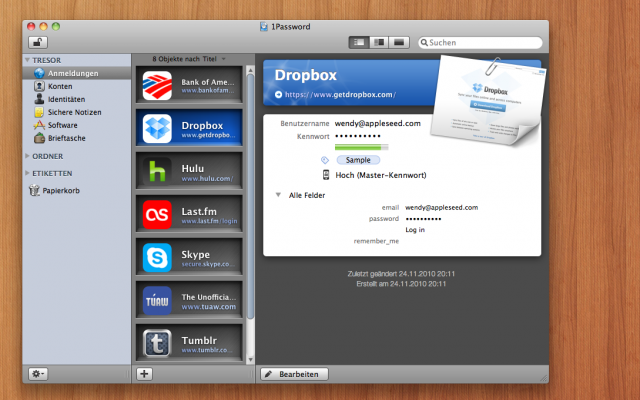This screenshot has width=640, height=400.
Task: Add a new item with plus button
Action: pyautogui.click(x=144, y=374)
